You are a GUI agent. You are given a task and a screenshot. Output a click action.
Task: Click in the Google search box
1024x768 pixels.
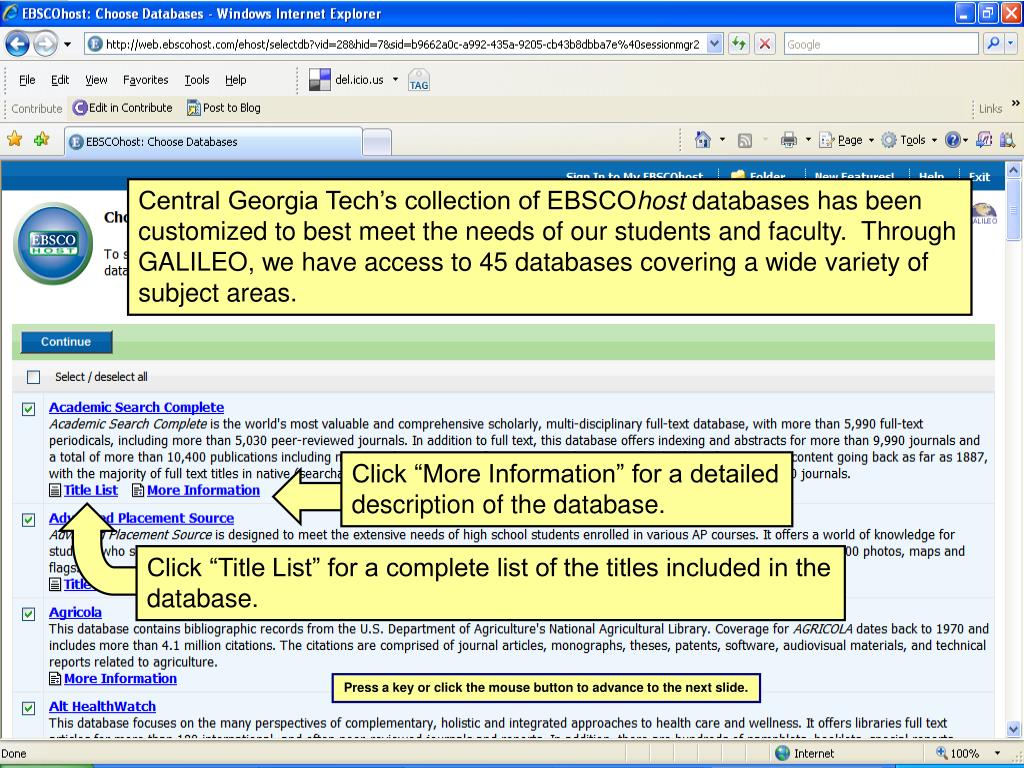pos(880,44)
